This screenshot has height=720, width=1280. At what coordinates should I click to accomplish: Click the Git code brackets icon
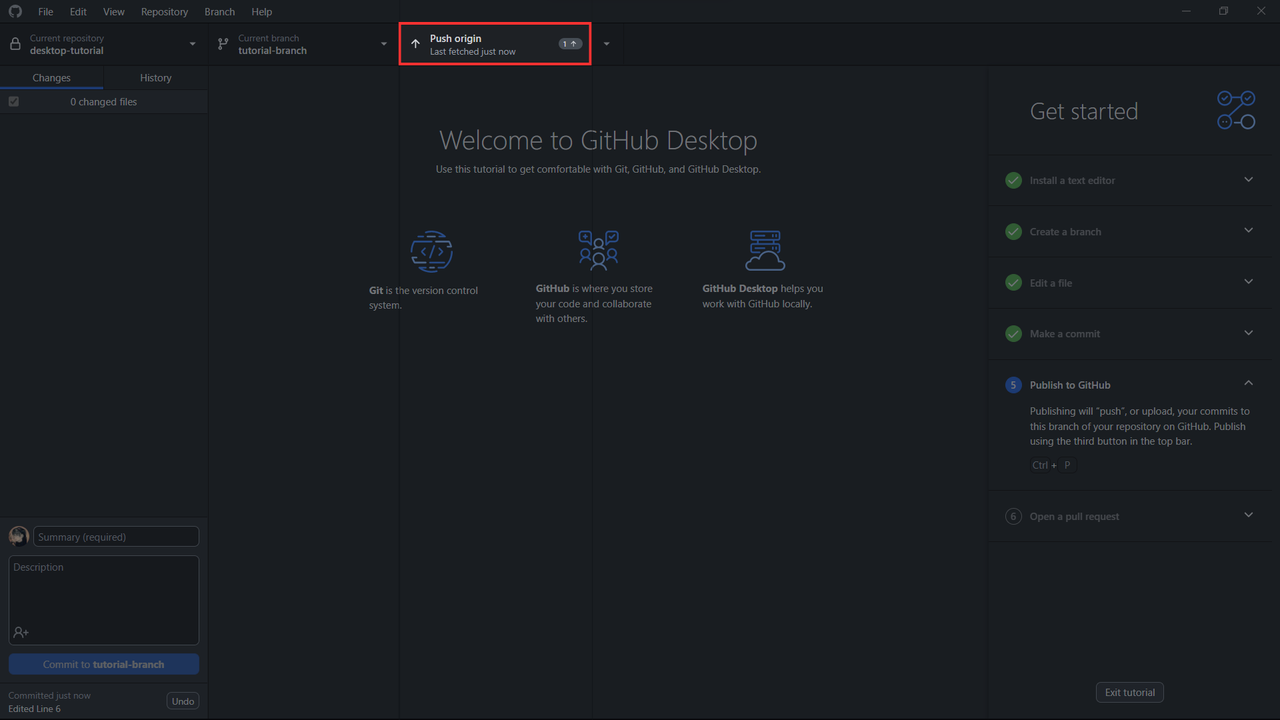click(x=432, y=252)
